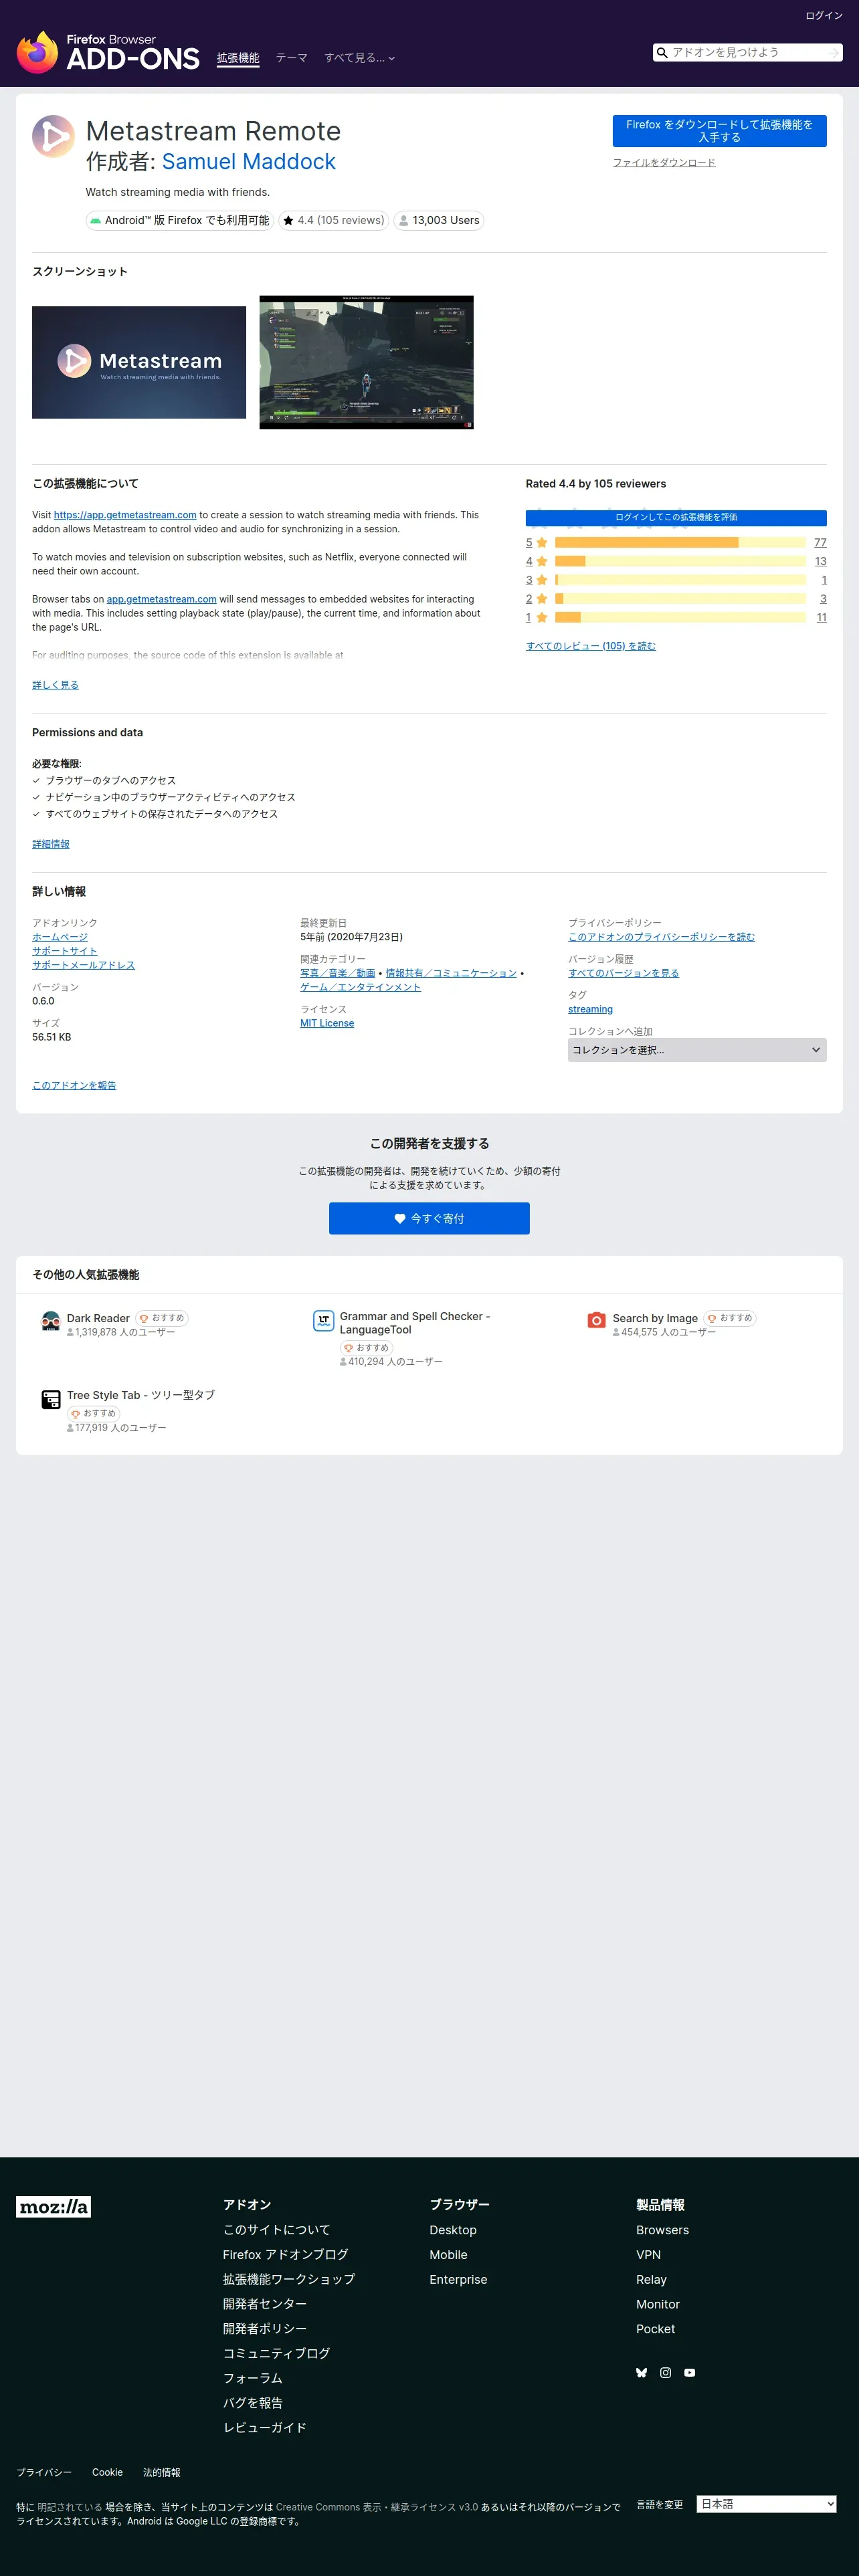Open the コレクションを選択 dropdown
This screenshot has height=2576, width=859.
coord(697,1050)
